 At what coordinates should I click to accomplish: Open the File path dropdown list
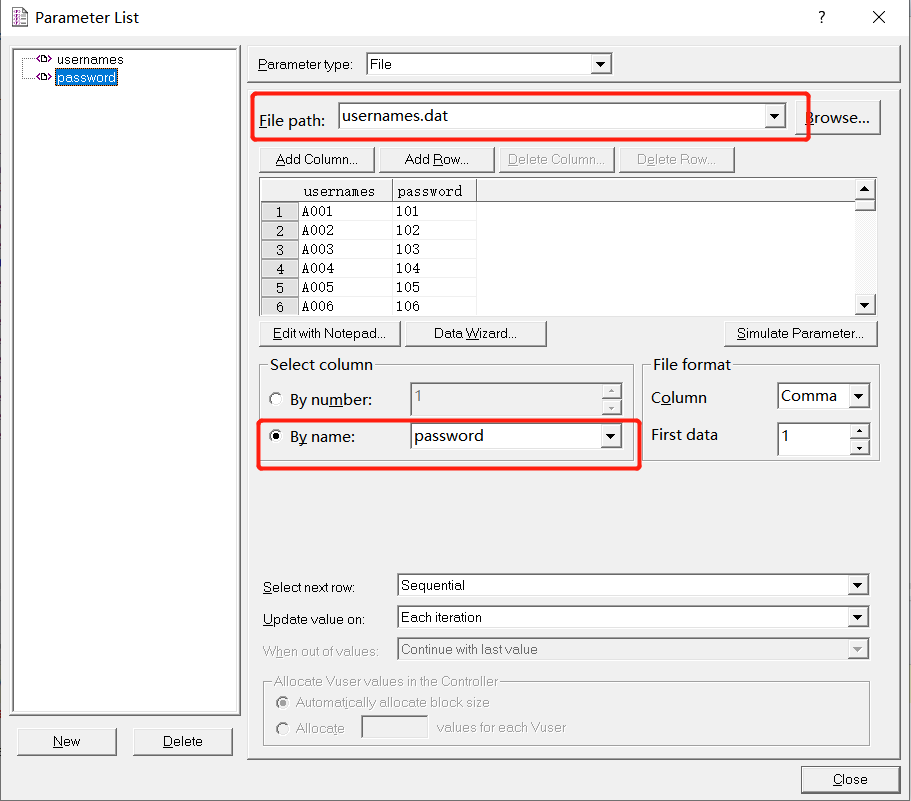(x=774, y=116)
